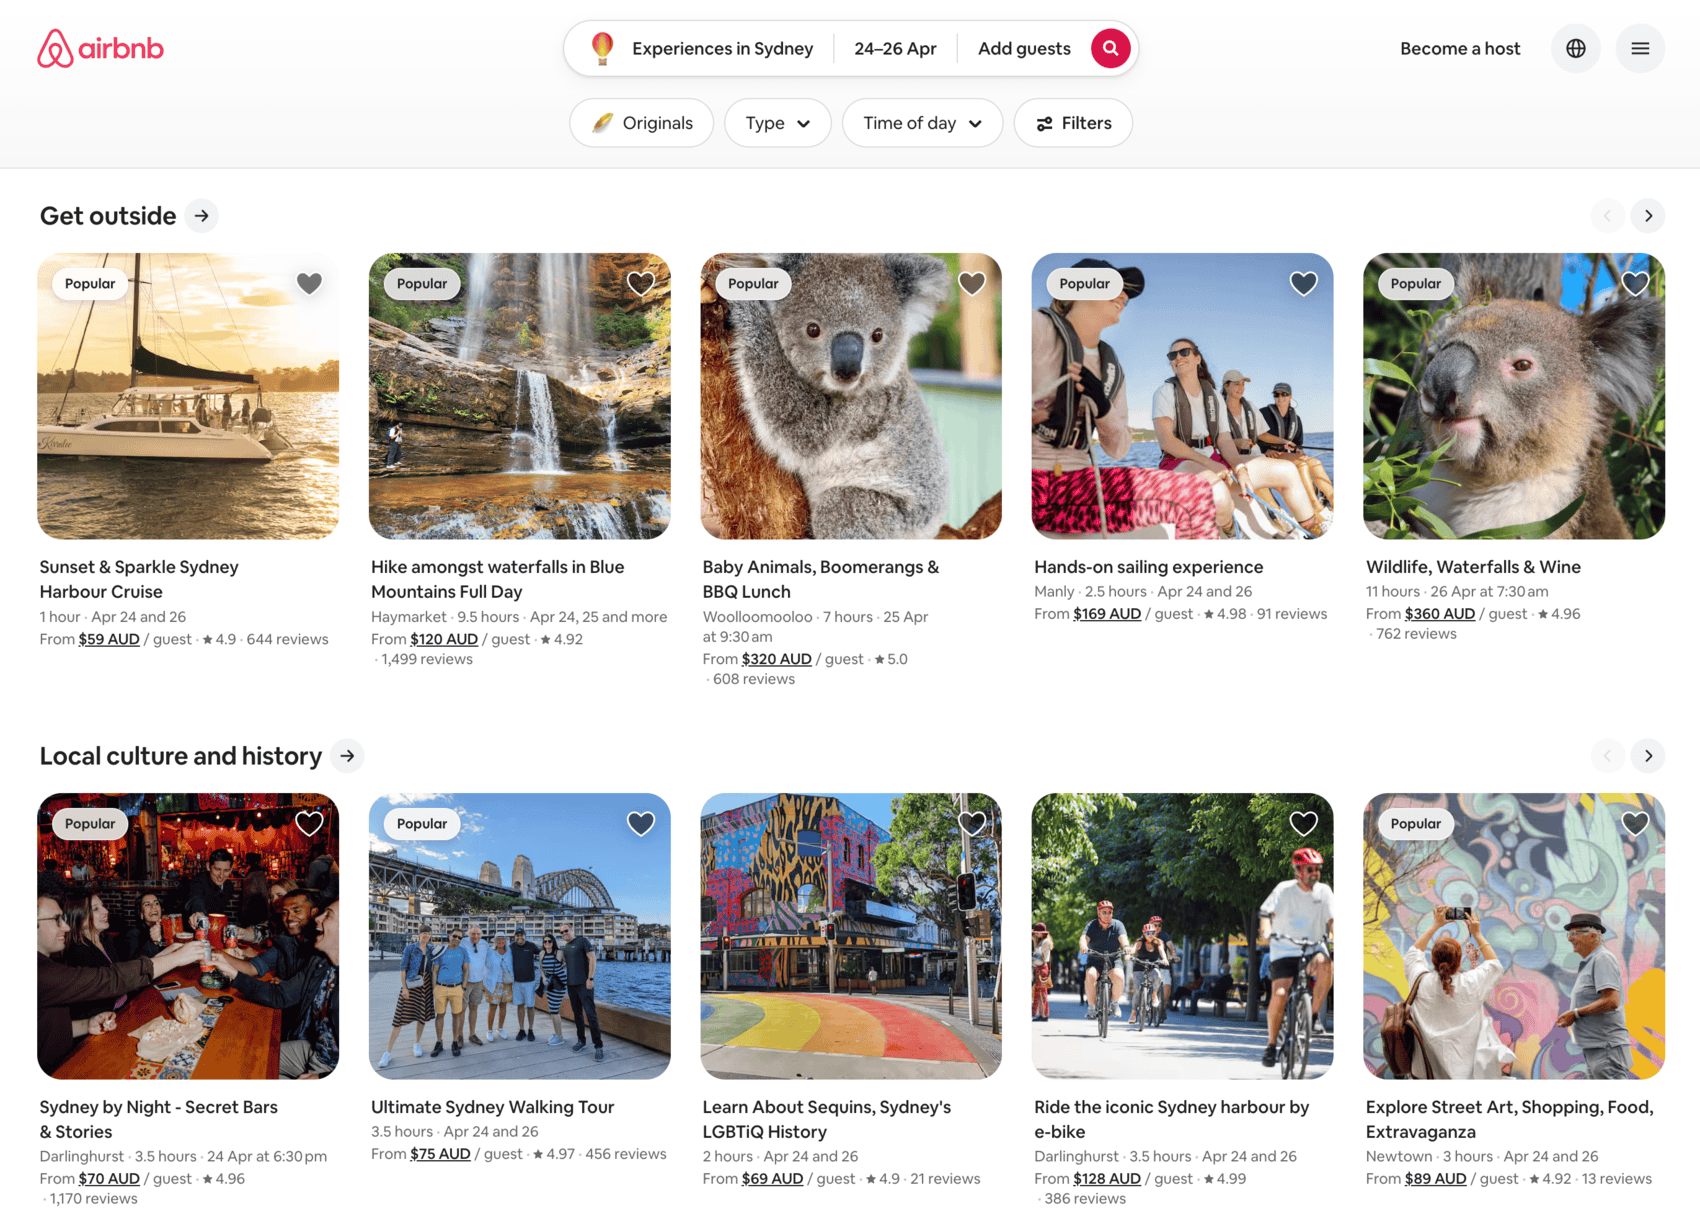This screenshot has height=1229, width=1700.
Task: Open the Add guests field
Action: pyautogui.click(x=1024, y=48)
